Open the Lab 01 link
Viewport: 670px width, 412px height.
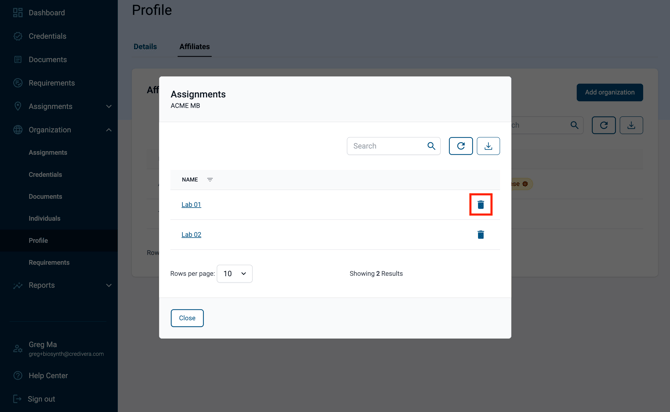191,205
